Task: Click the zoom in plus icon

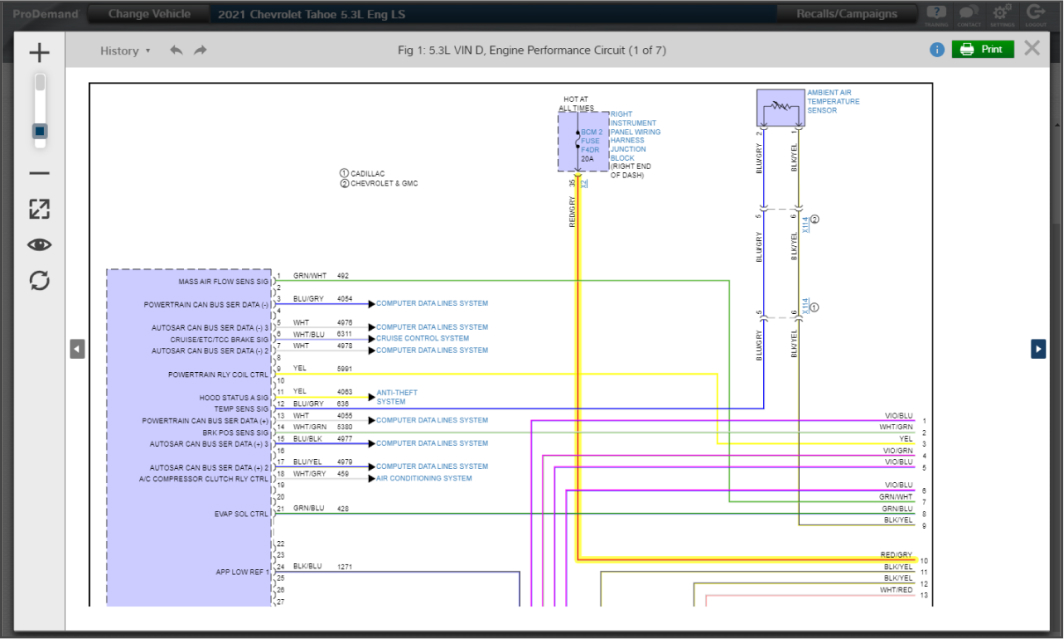Action: point(39,53)
